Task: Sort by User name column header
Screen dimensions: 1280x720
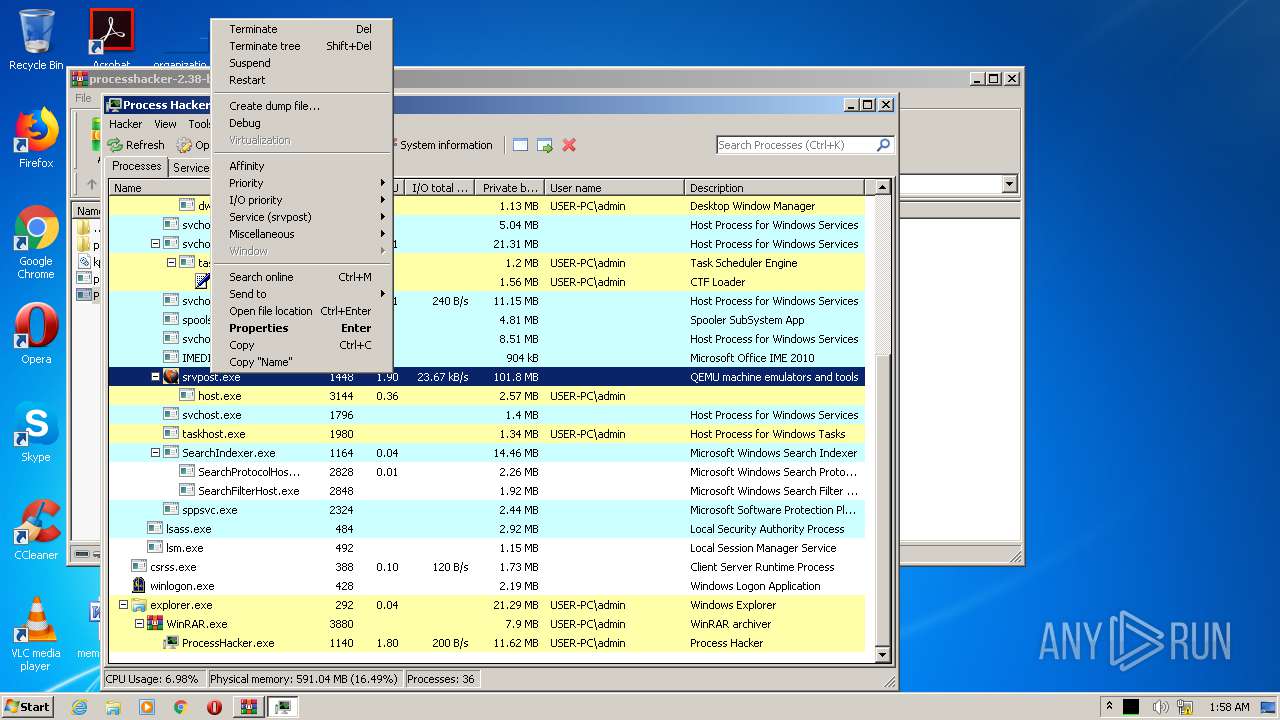Action: (614, 188)
